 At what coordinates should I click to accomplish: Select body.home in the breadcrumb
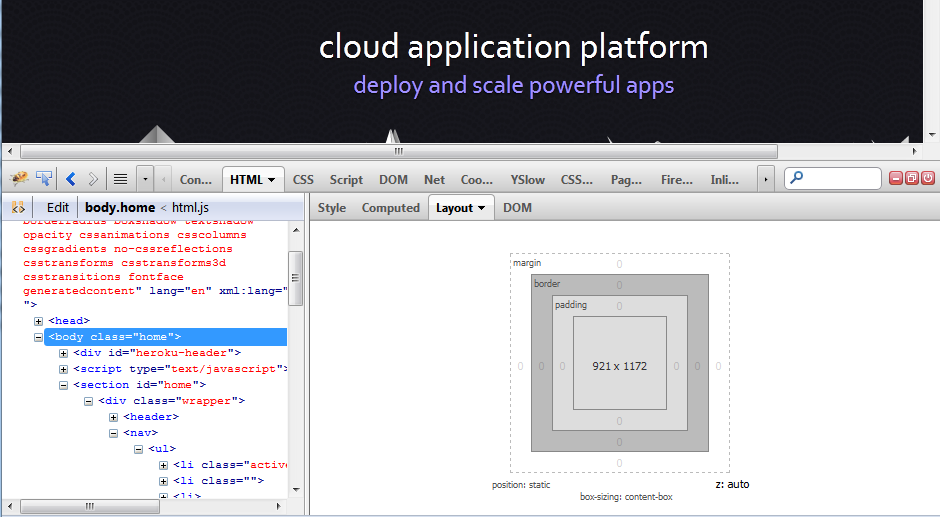pos(120,208)
